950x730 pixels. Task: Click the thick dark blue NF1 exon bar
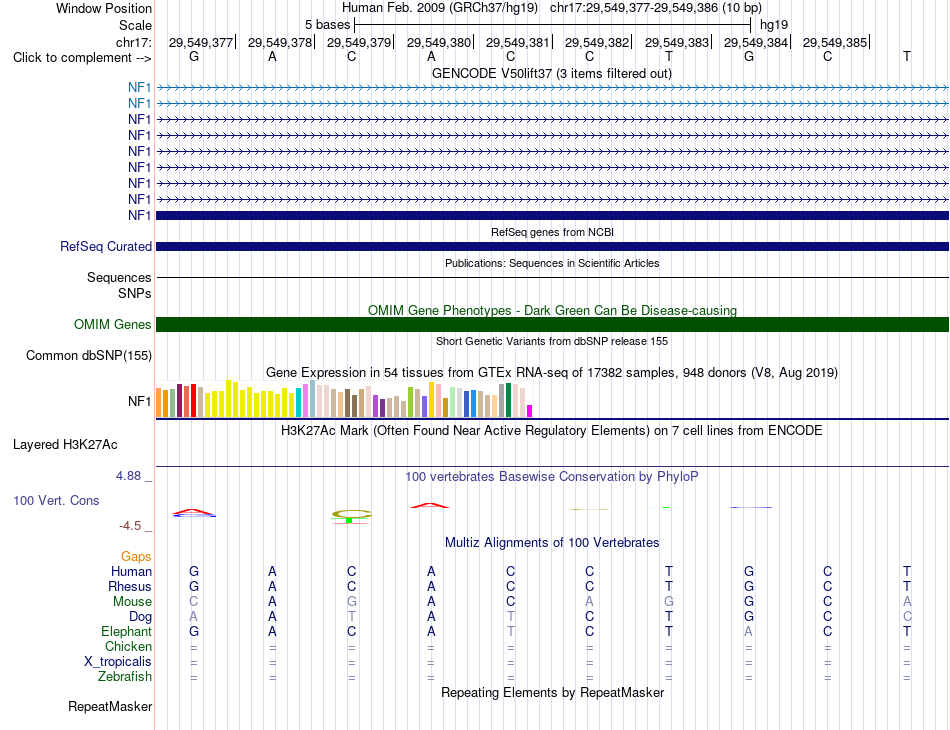coord(552,215)
